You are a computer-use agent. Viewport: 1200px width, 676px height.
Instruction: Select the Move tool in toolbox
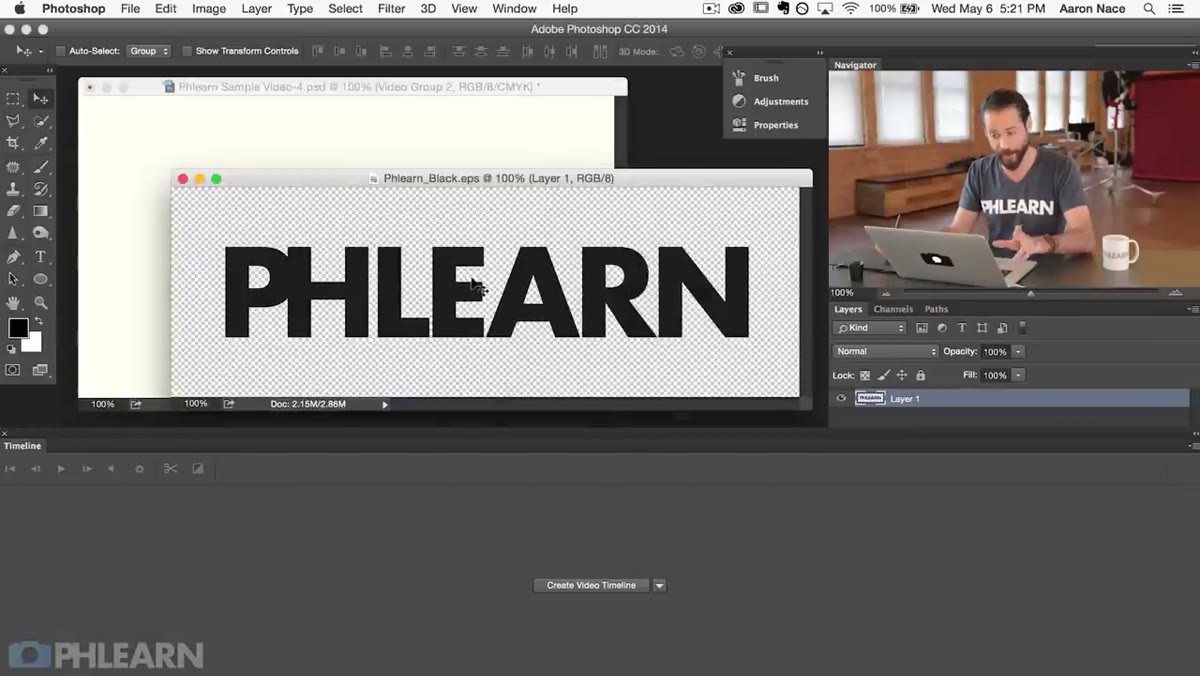41,99
